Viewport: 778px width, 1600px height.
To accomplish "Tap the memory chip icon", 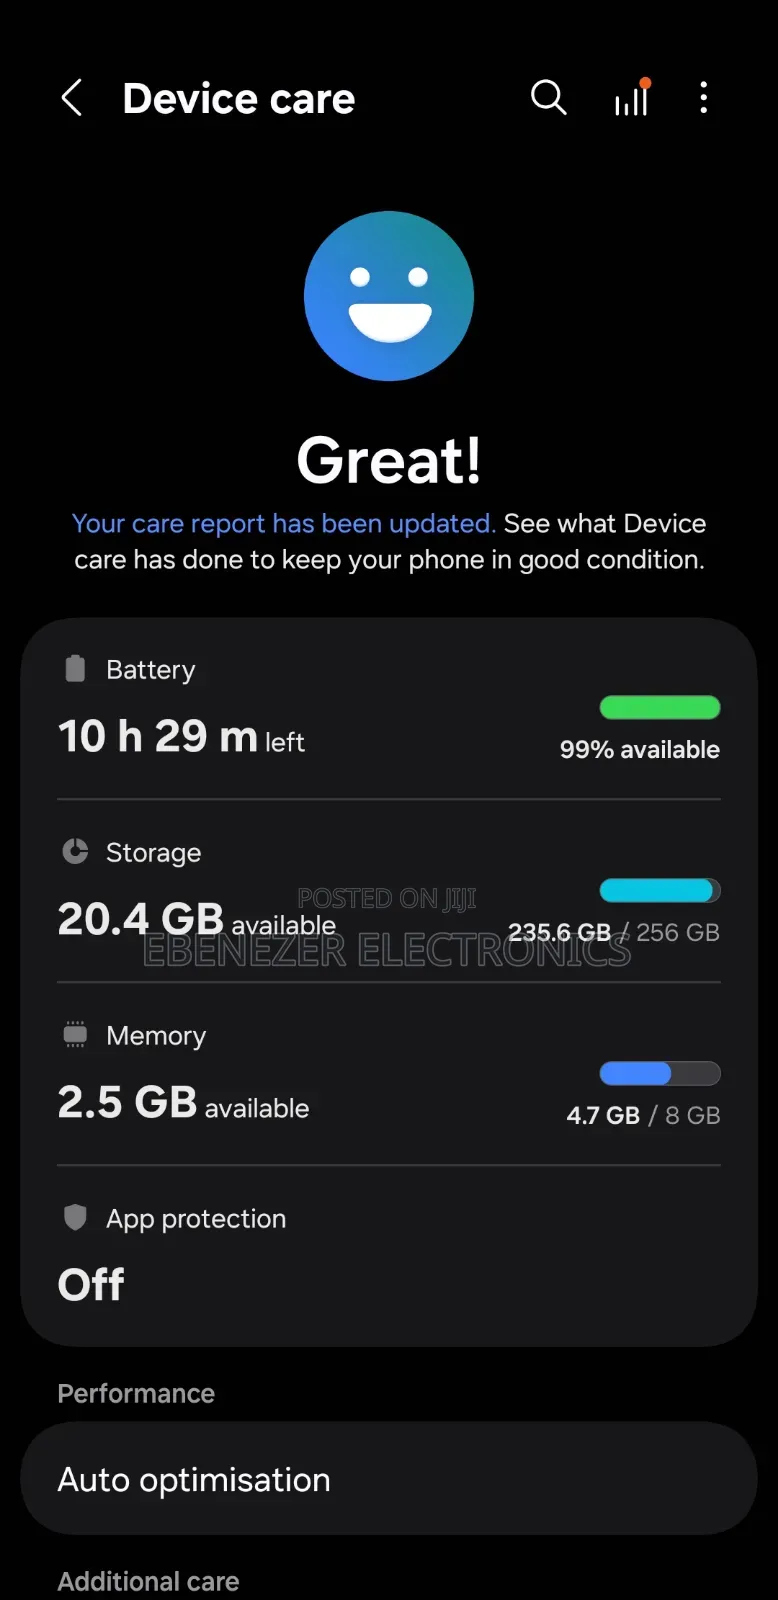I will click(x=75, y=1034).
